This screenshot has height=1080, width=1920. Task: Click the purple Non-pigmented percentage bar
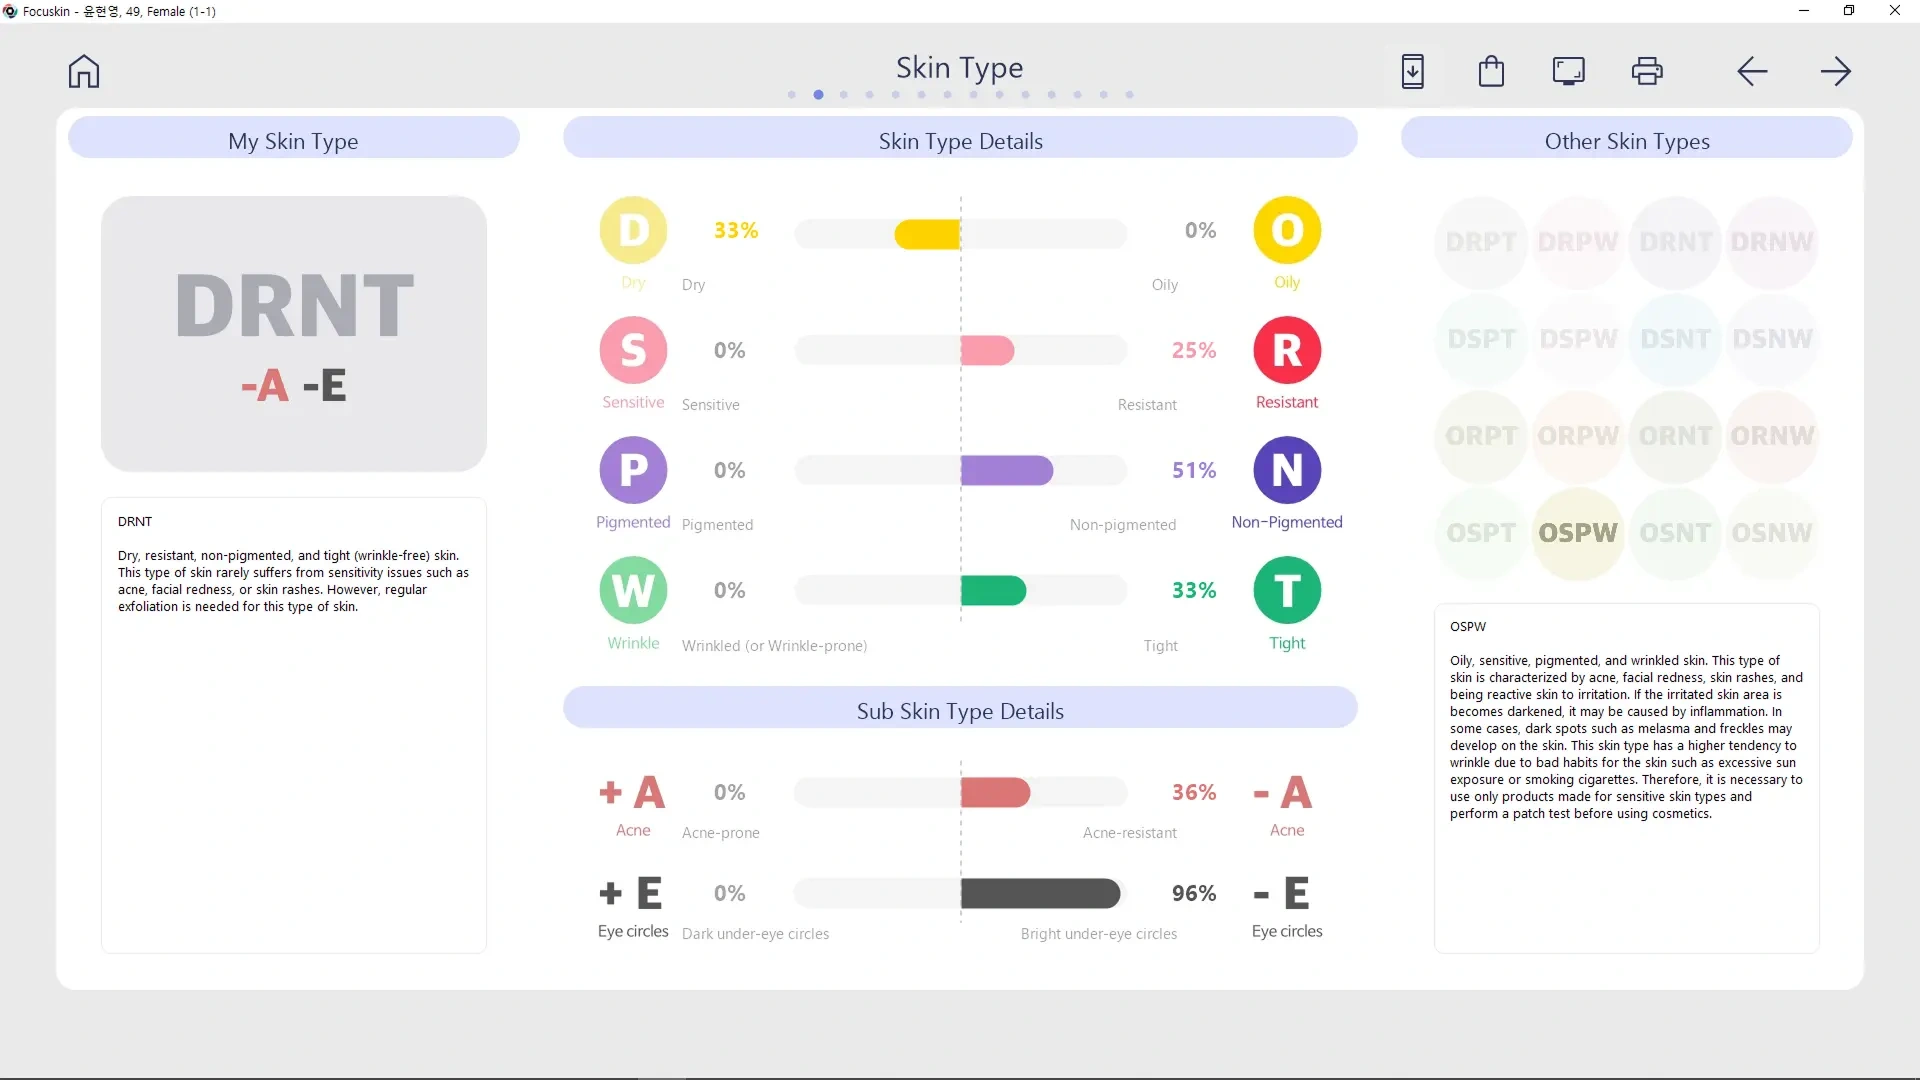coord(1006,471)
